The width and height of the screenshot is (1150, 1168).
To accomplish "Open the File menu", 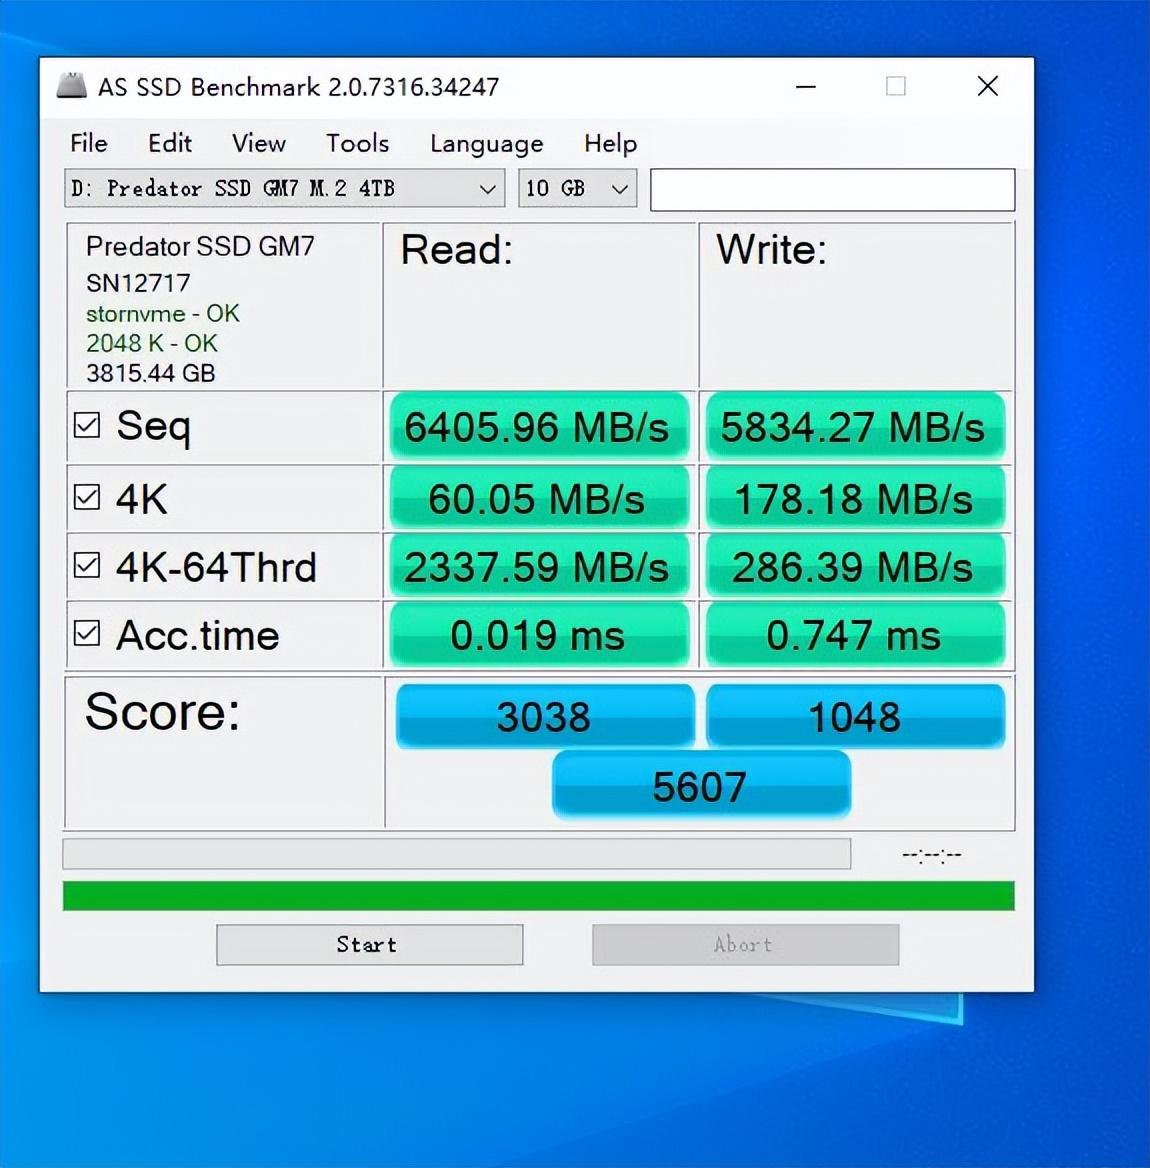I will [89, 142].
